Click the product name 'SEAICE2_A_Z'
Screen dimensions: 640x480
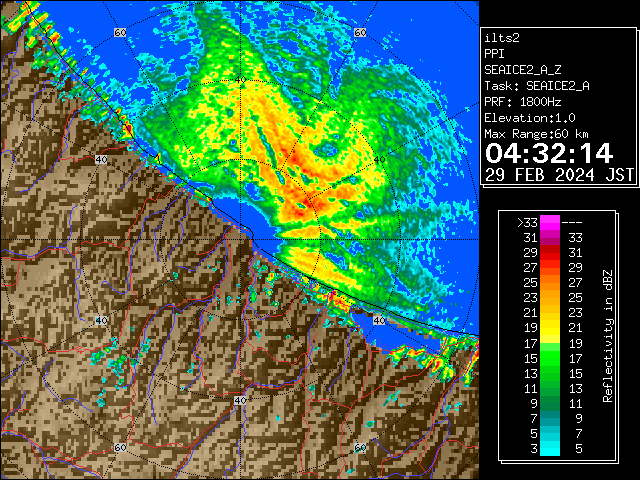[523, 70]
